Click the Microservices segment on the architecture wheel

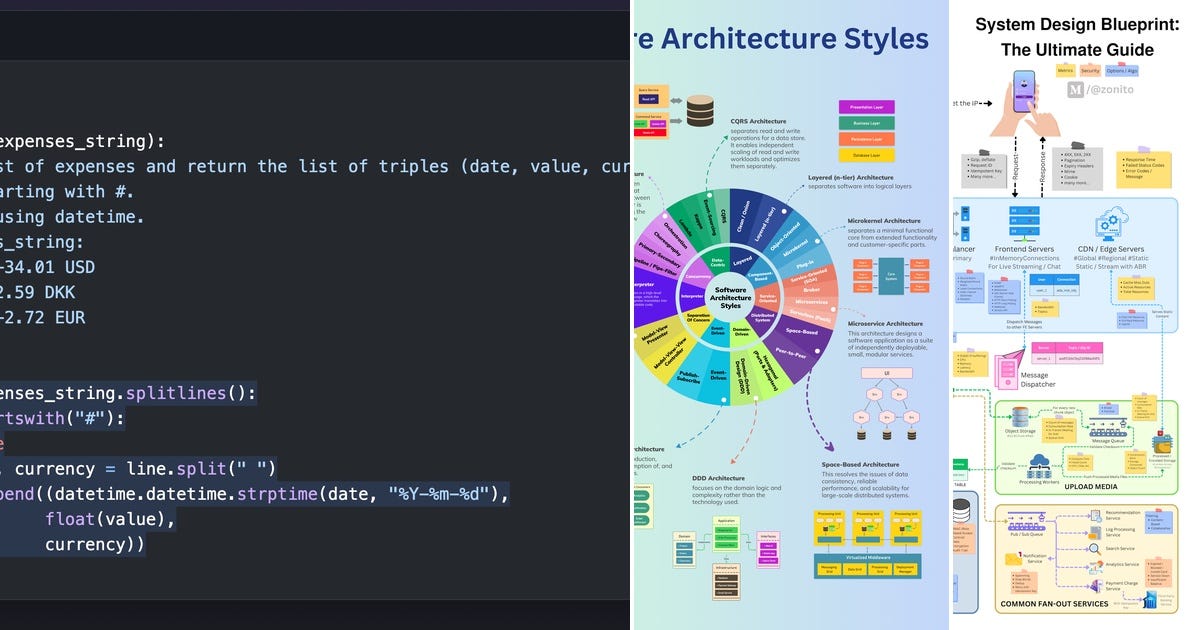click(812, 302)
